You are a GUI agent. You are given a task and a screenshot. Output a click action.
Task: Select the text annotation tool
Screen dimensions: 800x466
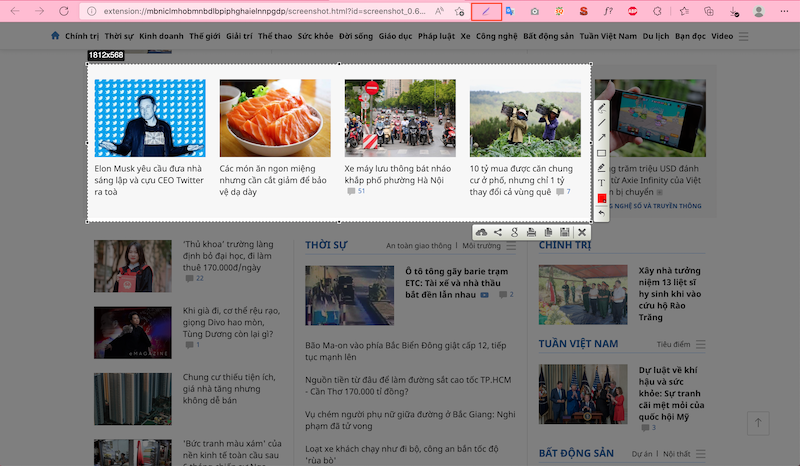[602, 182]
